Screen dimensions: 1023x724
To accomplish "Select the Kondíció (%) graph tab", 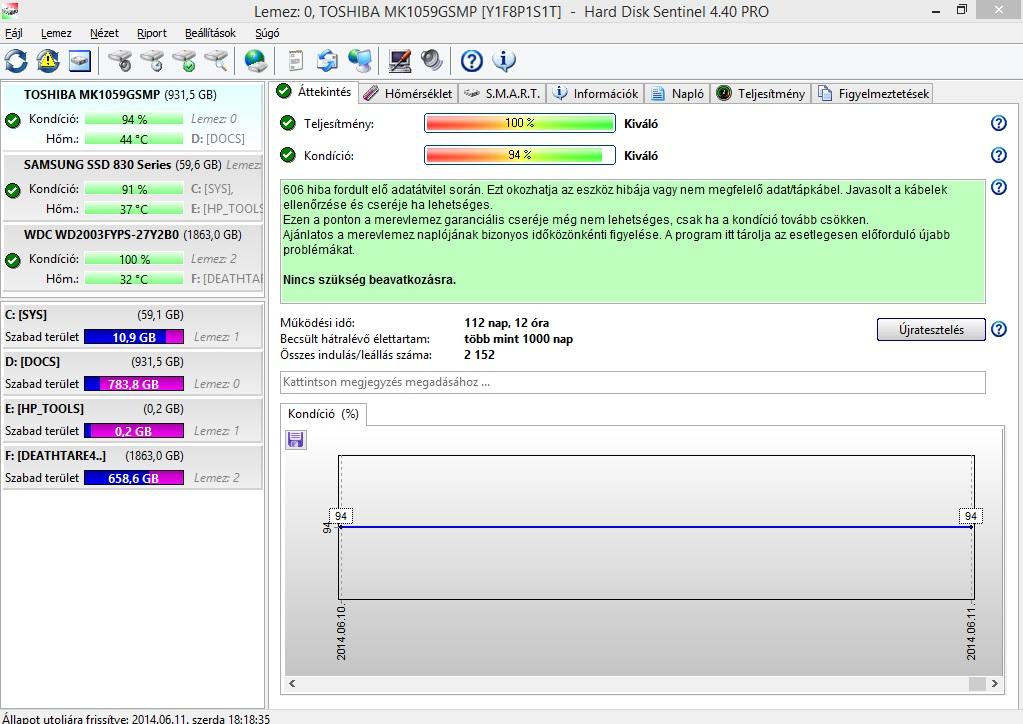I will (x=324, y=414).
